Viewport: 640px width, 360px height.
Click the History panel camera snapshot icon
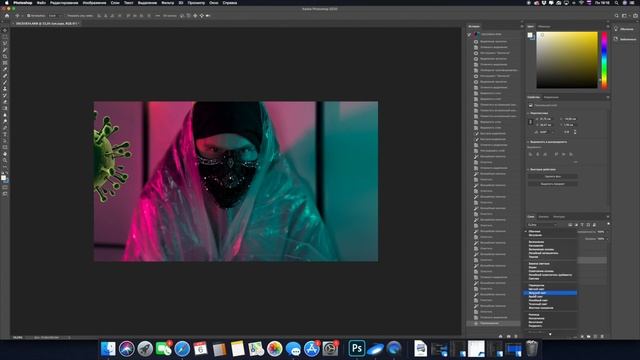(x=508, y=336)
